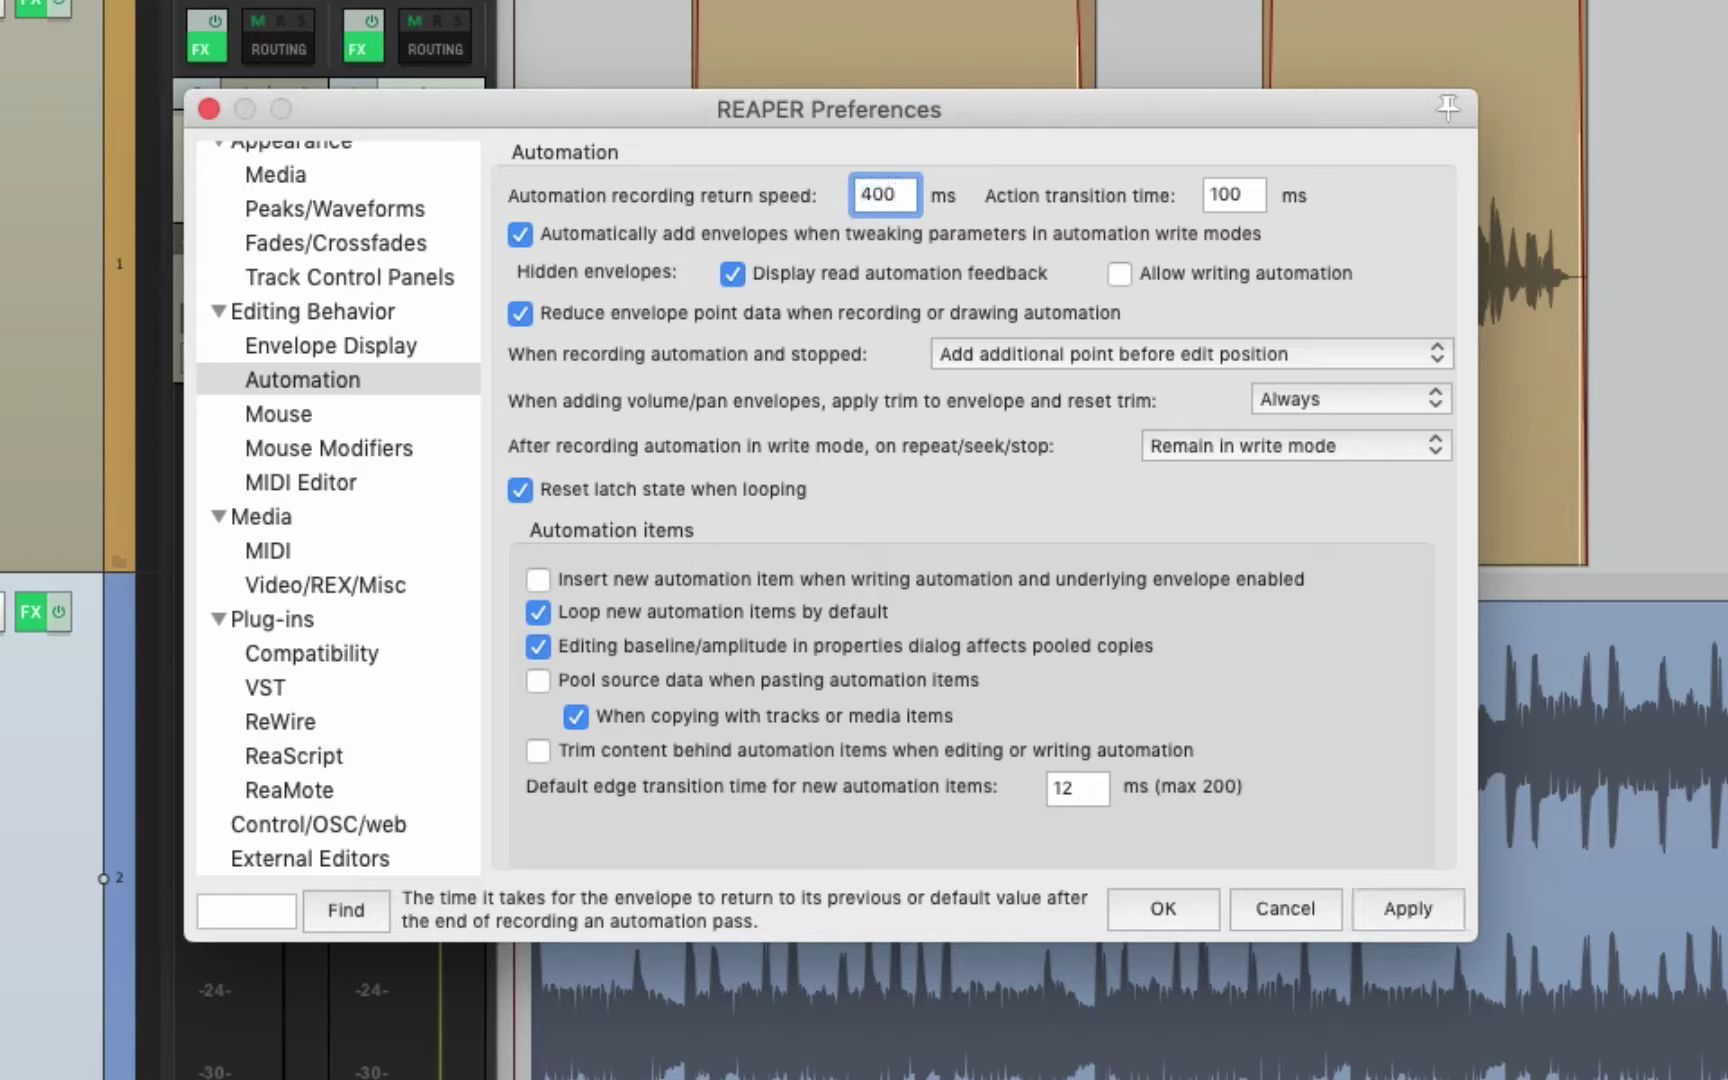This screenshot has width=1728, height=1080.
Task: Open ReaMote preferences page
Action: 289,790
